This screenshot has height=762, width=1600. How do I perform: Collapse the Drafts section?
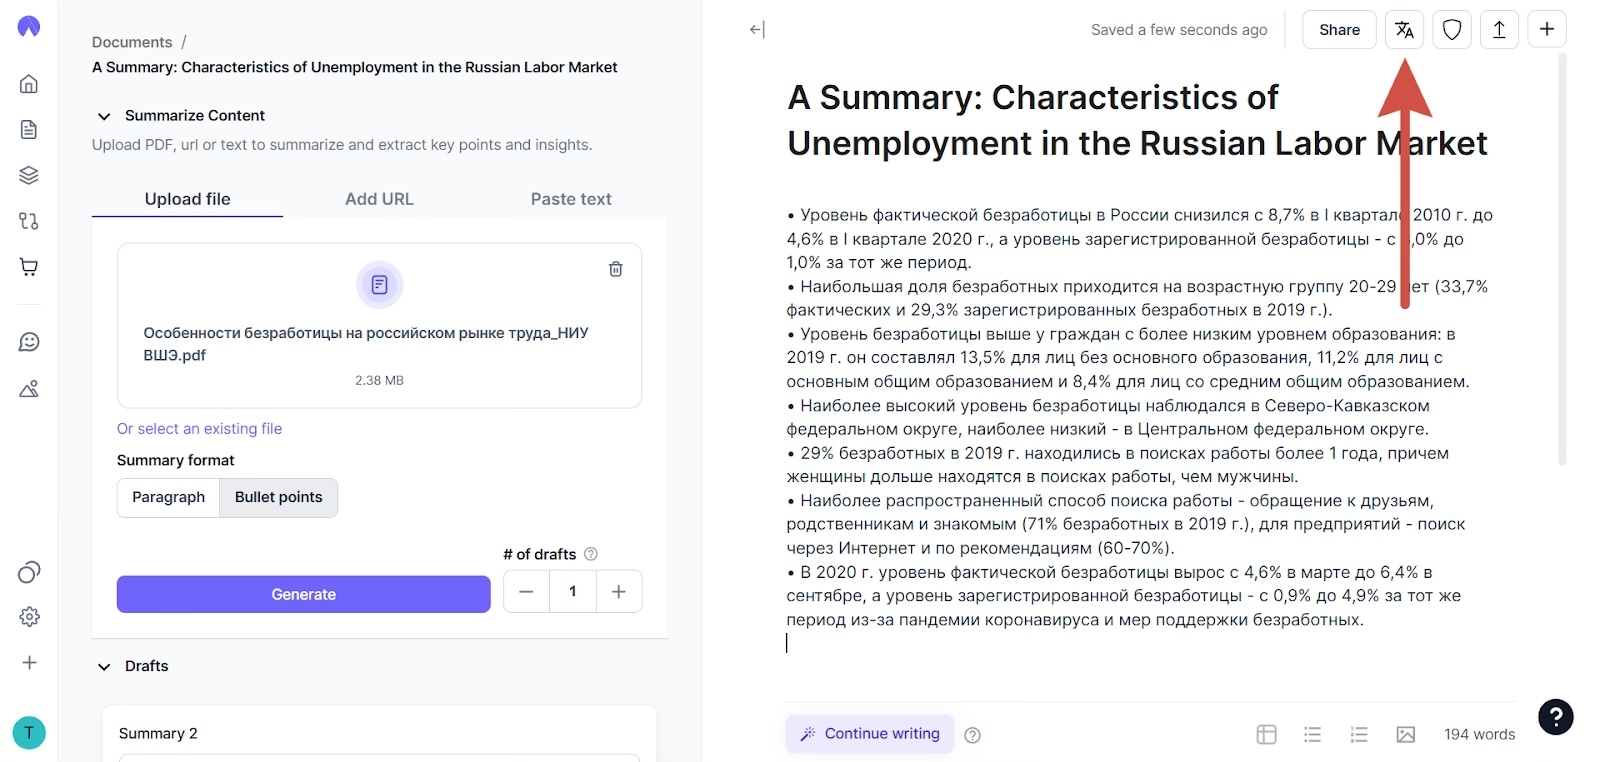[x=104, y=667]
